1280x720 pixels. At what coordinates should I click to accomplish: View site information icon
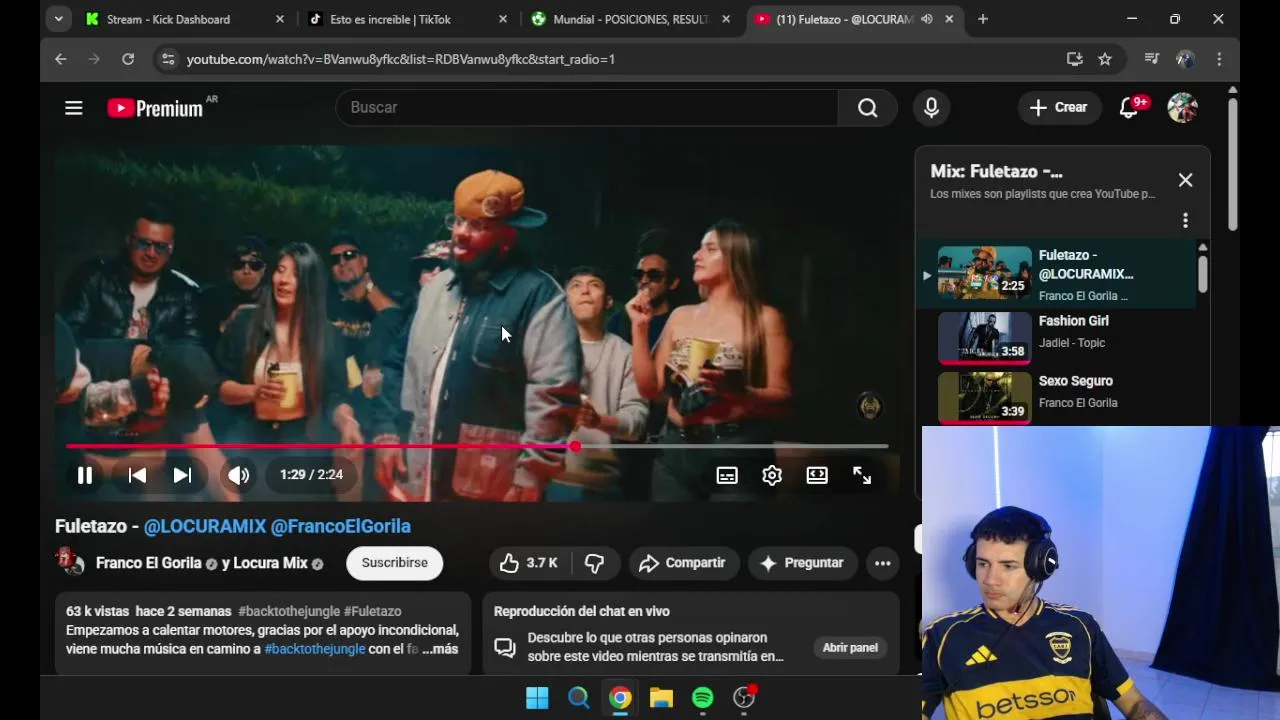point(168,59)
